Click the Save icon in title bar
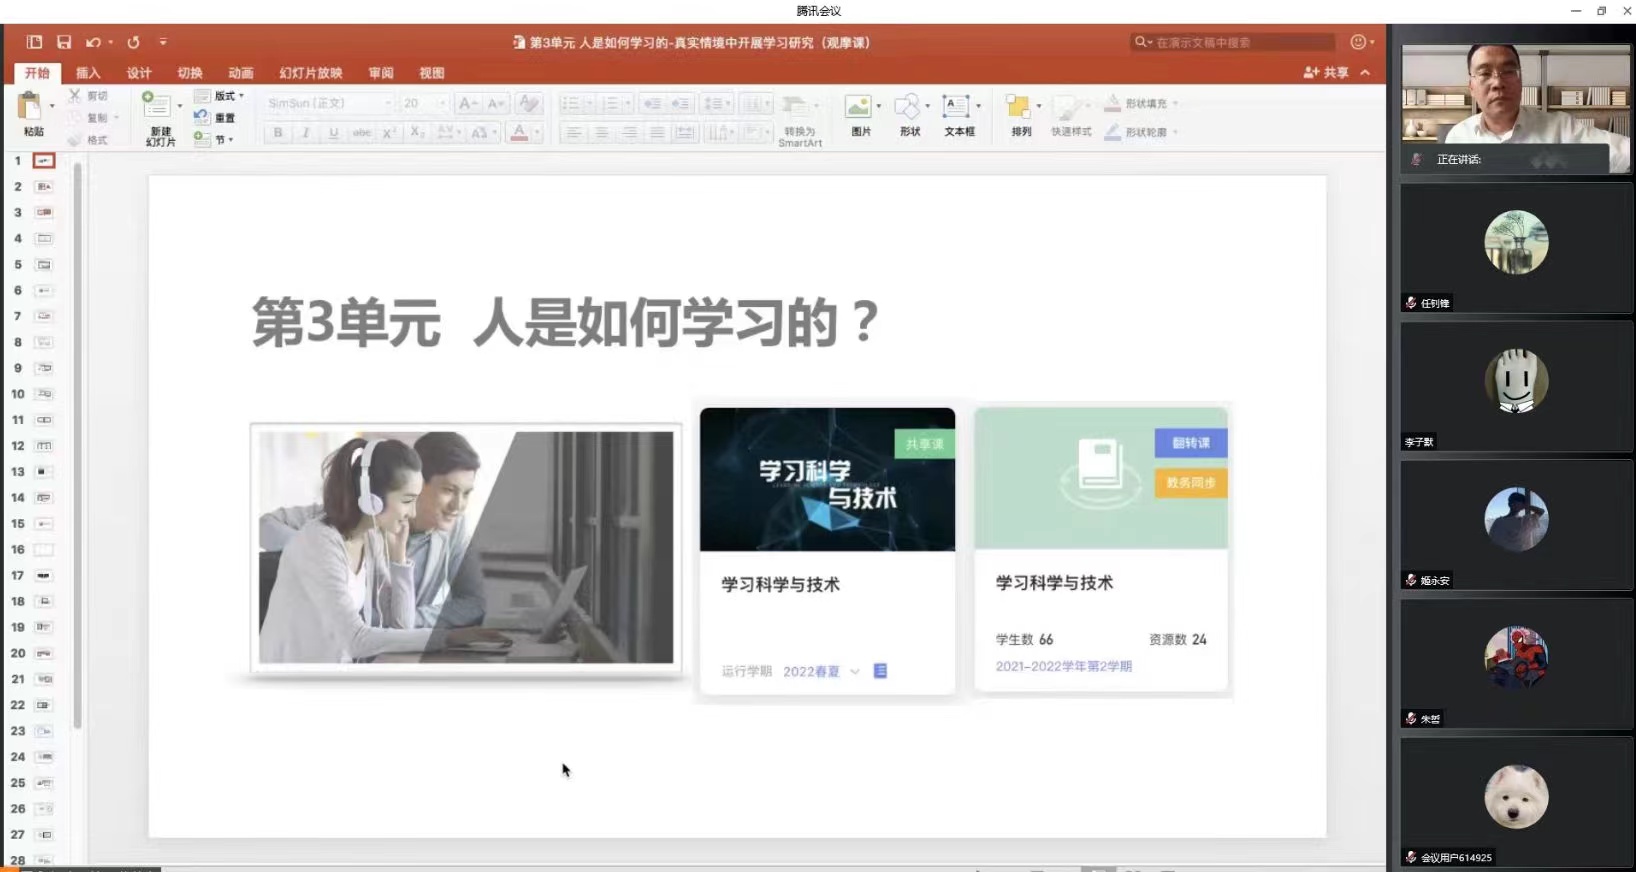The image size is (1636, 872). 64,42
